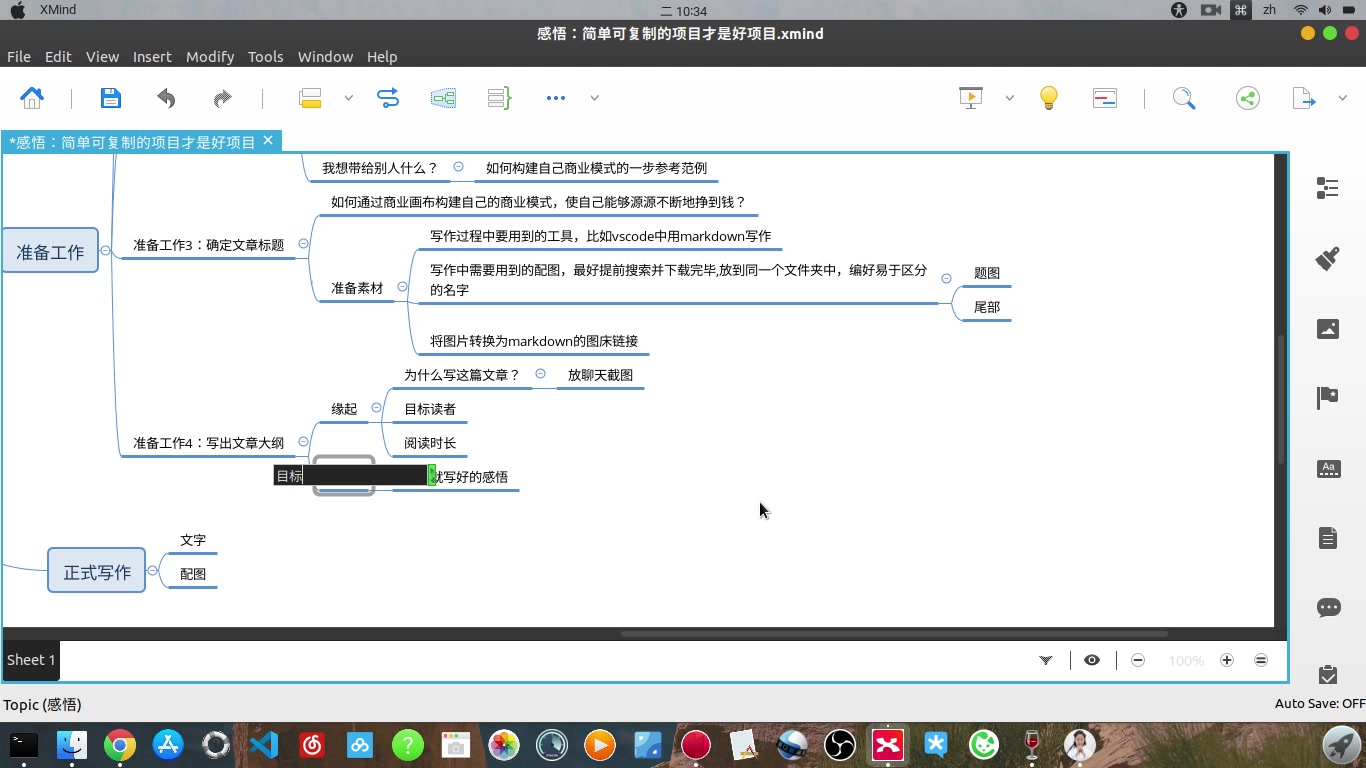Insert a Summary bracket

pyautogui.click(x=498, y=98)
